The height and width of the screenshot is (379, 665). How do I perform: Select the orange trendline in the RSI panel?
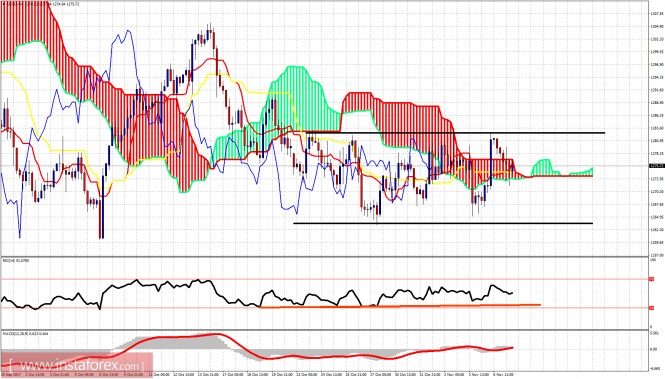[400, 306]
